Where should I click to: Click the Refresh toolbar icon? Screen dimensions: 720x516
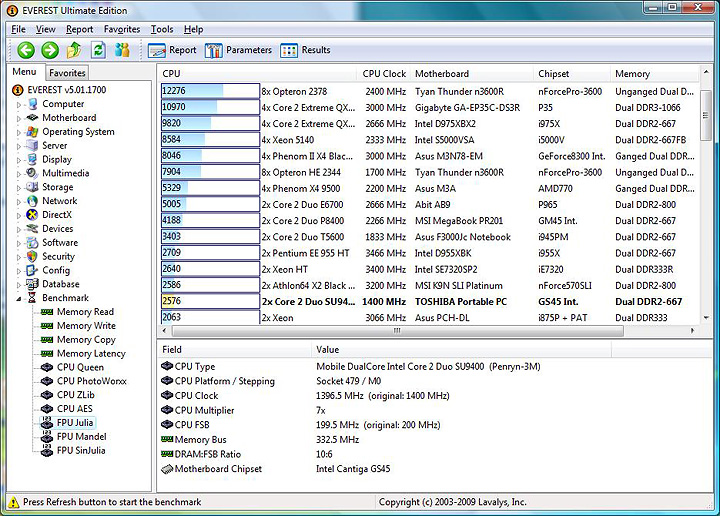pyautogui.click(x=98, y=50)
